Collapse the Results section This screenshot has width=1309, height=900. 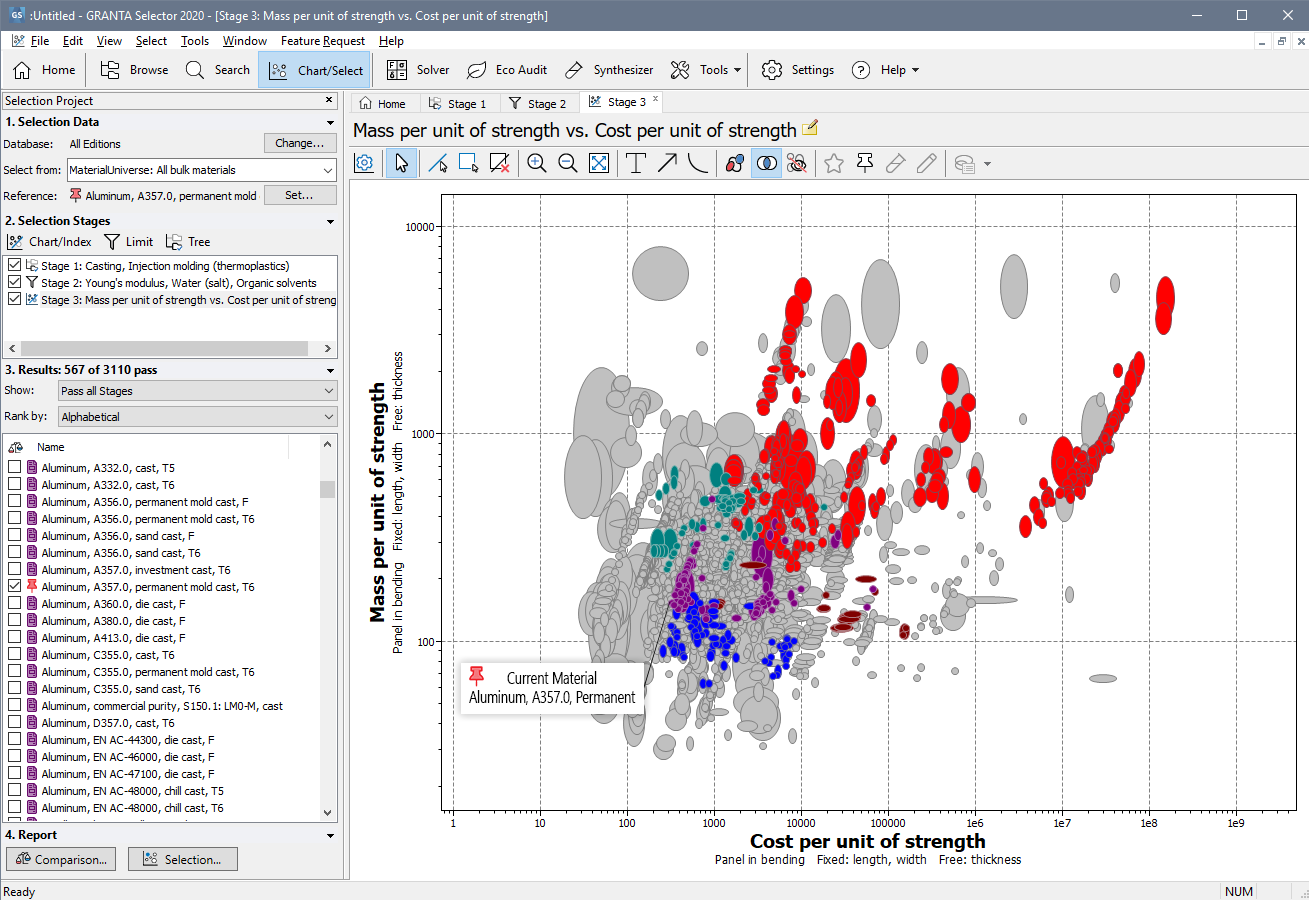click(x=331, y=370)
